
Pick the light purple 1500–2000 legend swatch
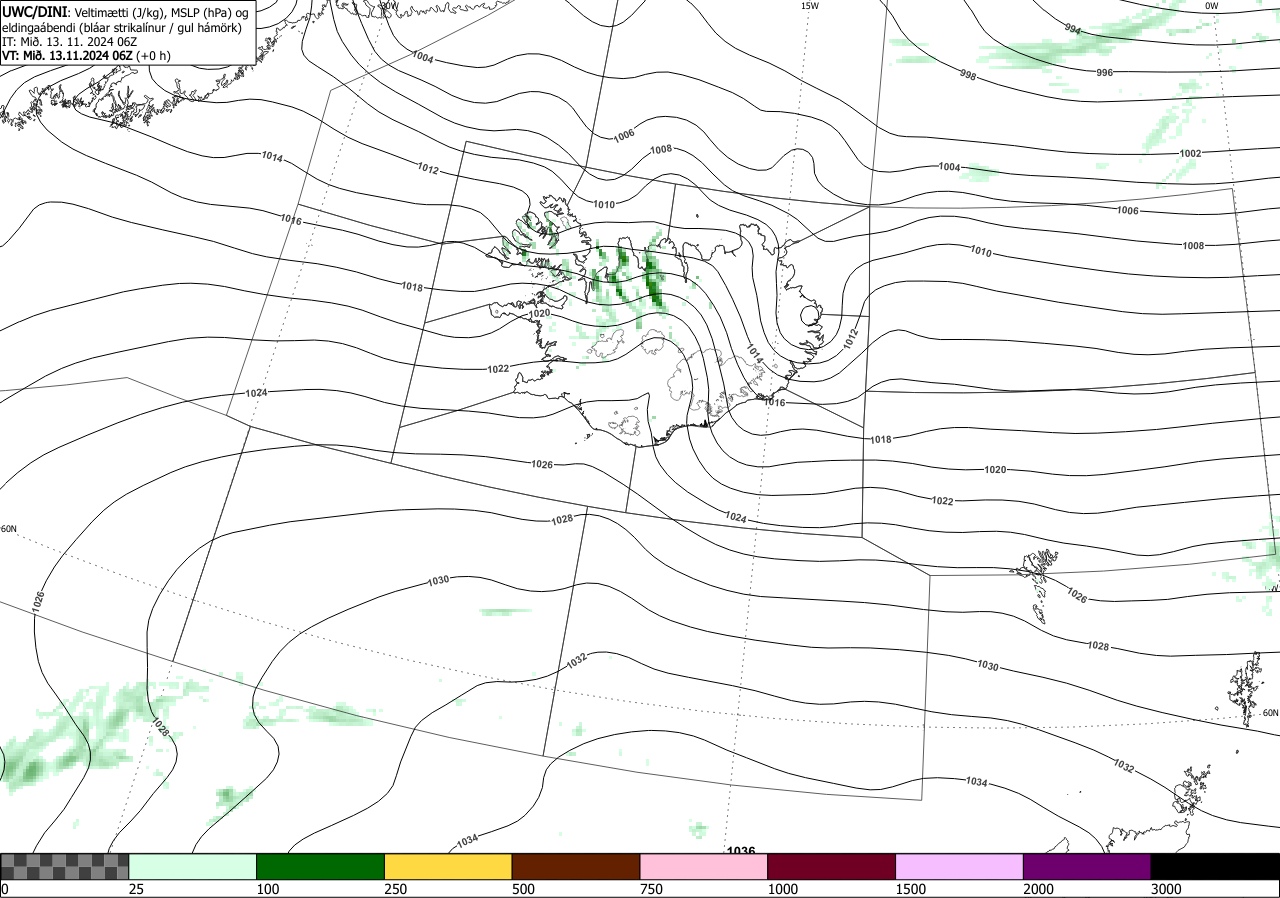[x=960, y=866]
